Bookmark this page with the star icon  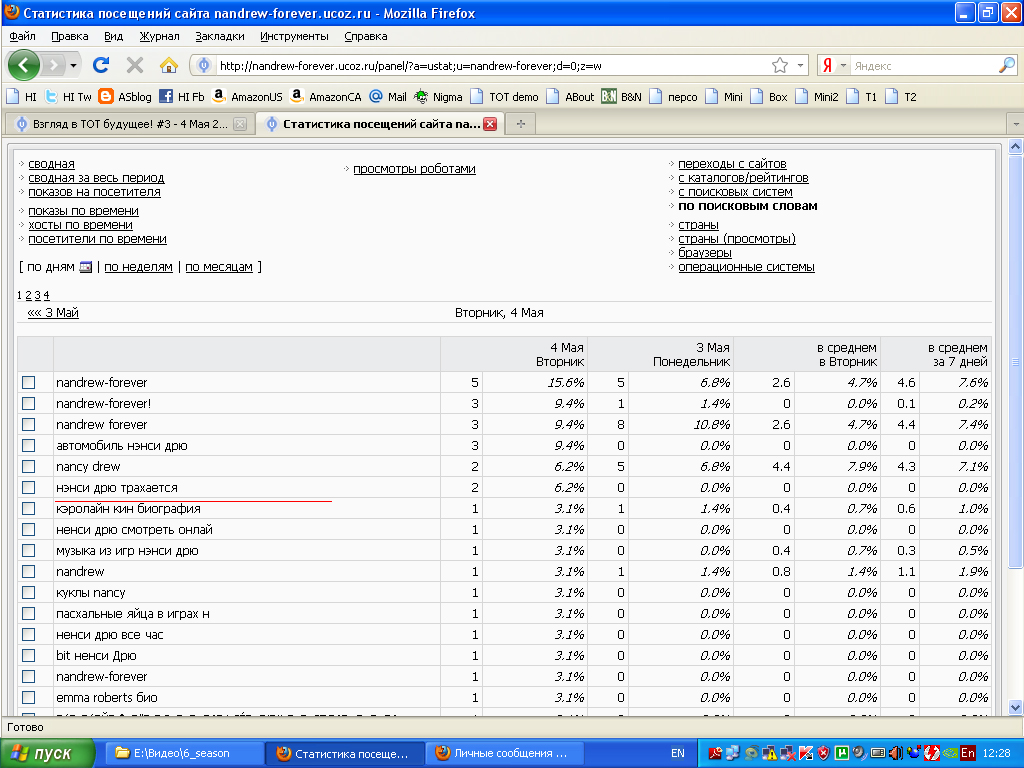[x=779, y=65]
